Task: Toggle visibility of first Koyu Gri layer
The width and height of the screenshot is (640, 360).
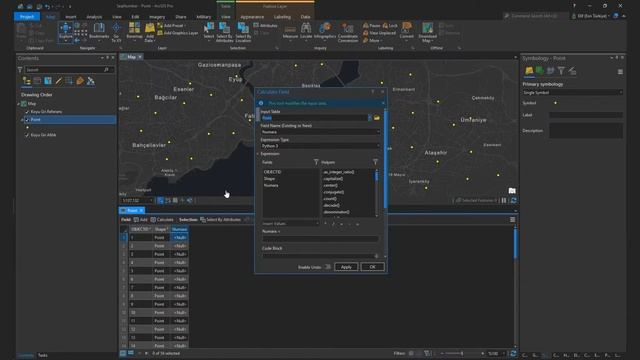Action: pos(27,111)
